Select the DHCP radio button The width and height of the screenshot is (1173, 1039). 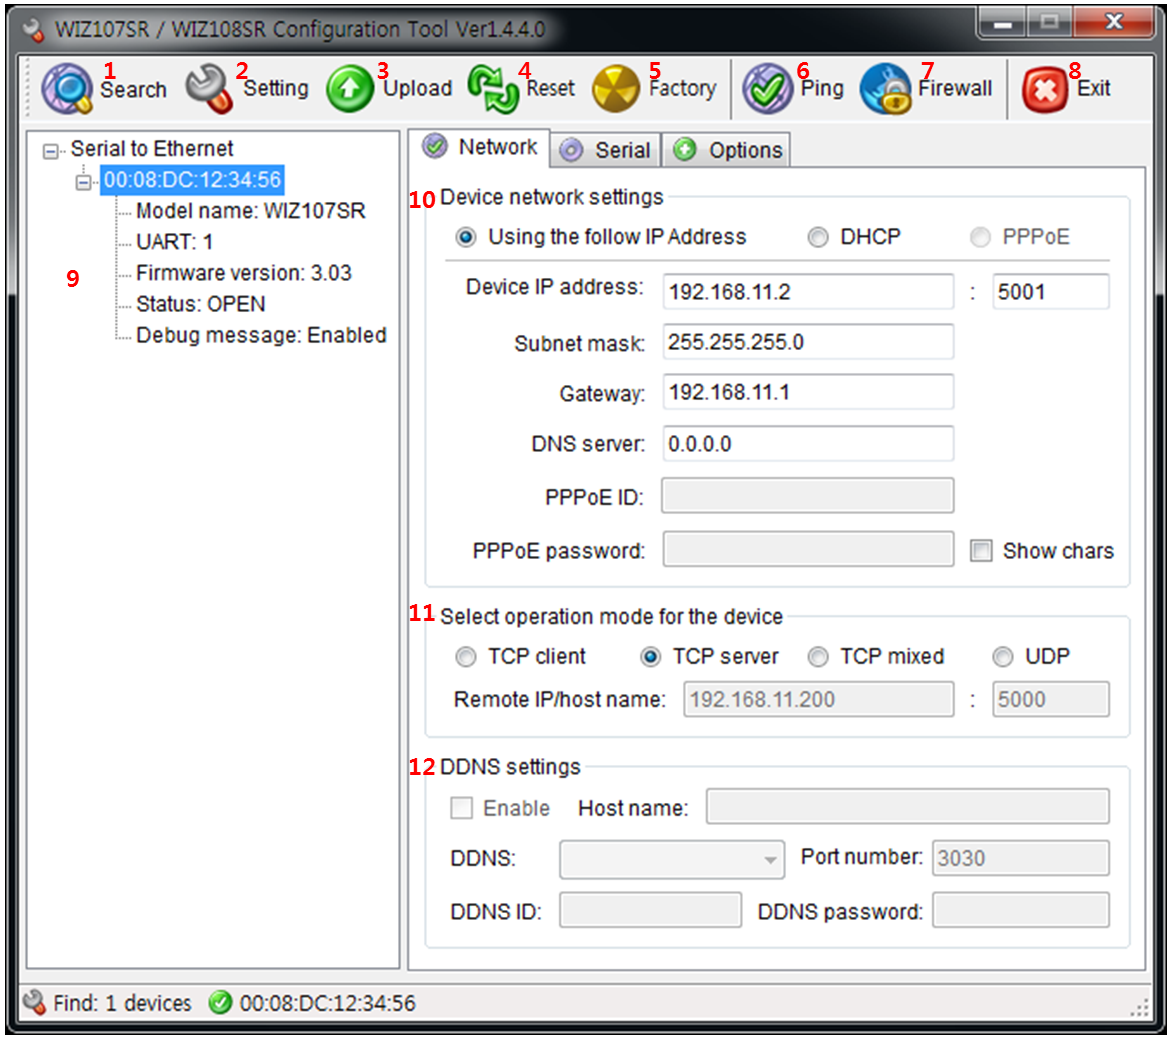(819, 237)
